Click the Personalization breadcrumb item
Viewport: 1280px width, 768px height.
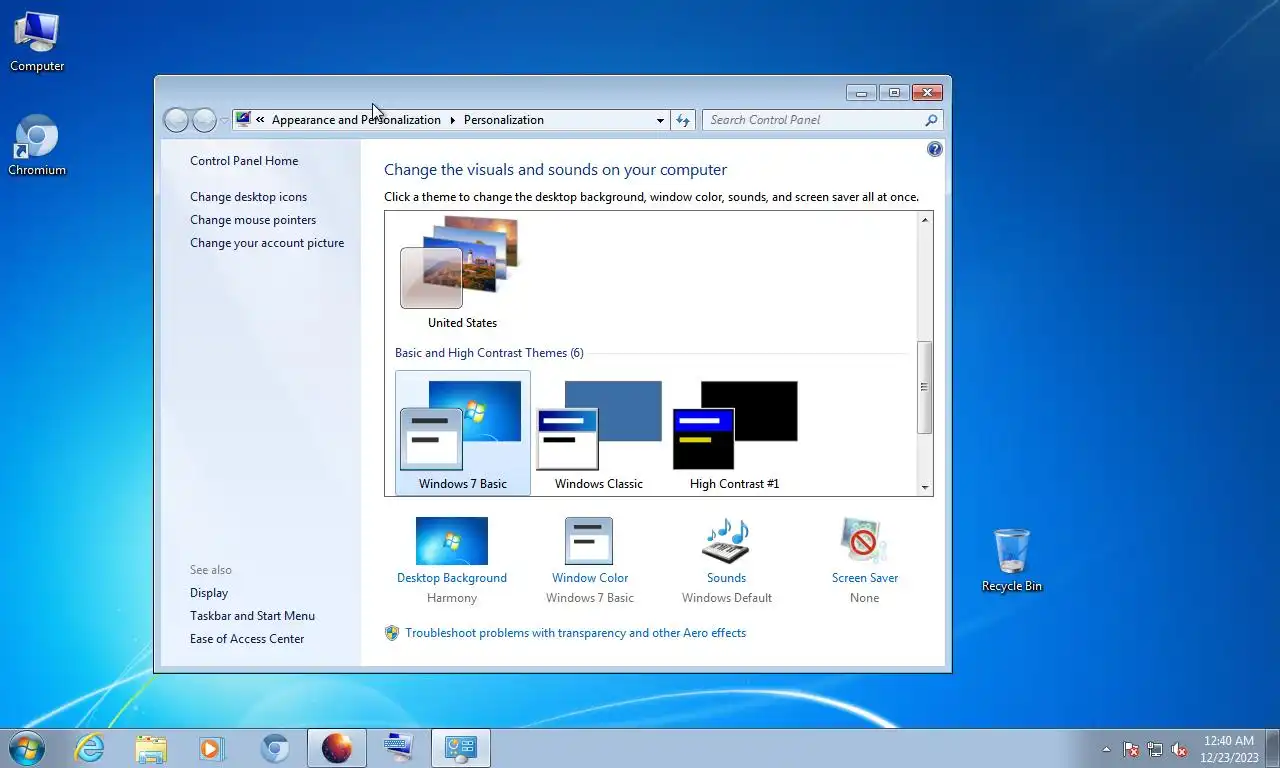503,120
